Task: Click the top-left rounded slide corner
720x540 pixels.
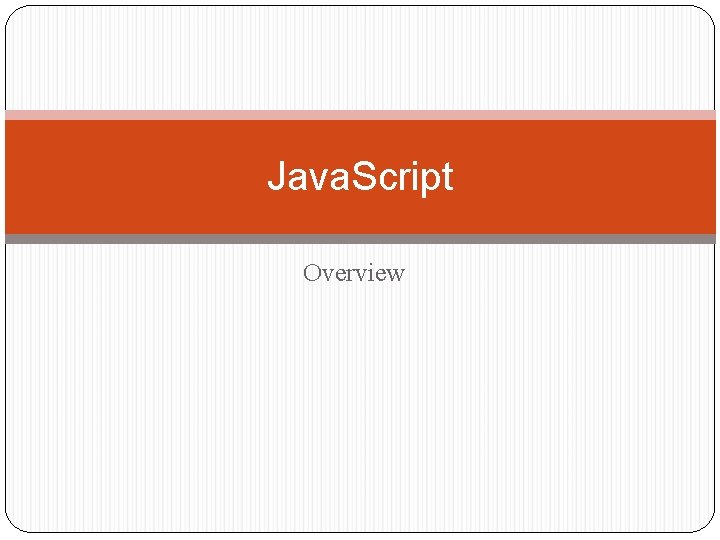Action: (x=12, y=12)
